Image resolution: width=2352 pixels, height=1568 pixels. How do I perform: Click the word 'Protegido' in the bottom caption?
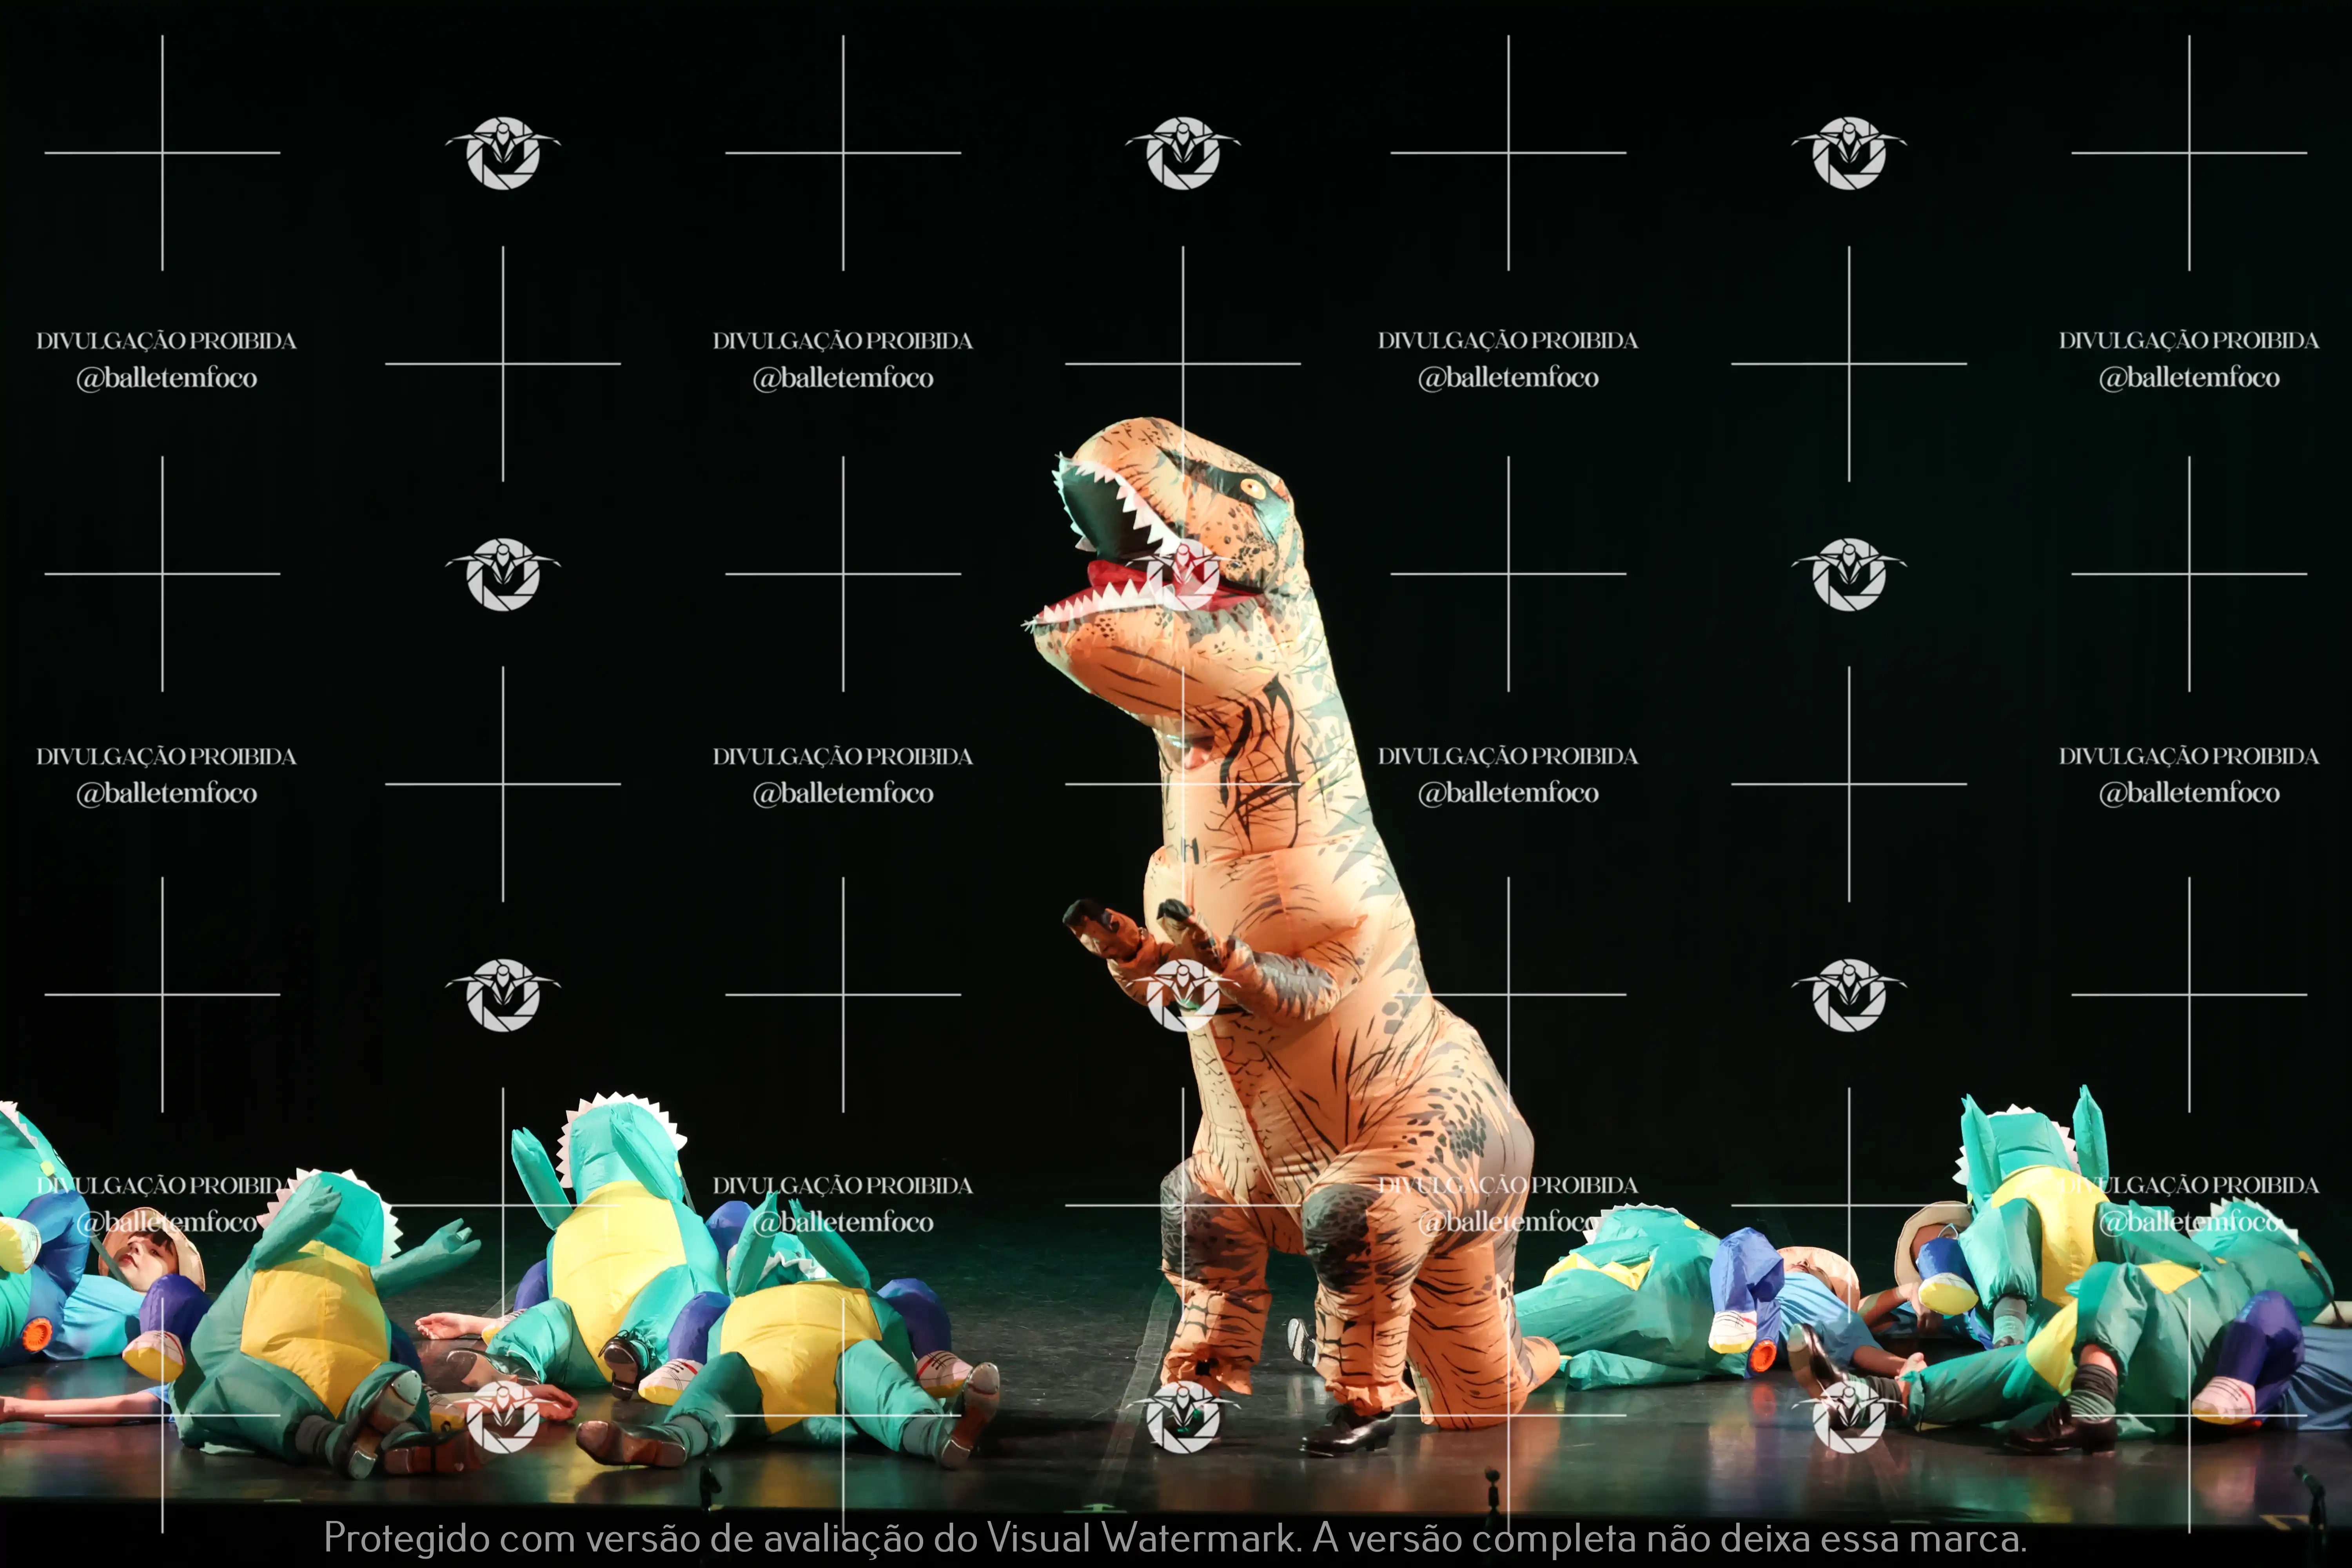406,1537
